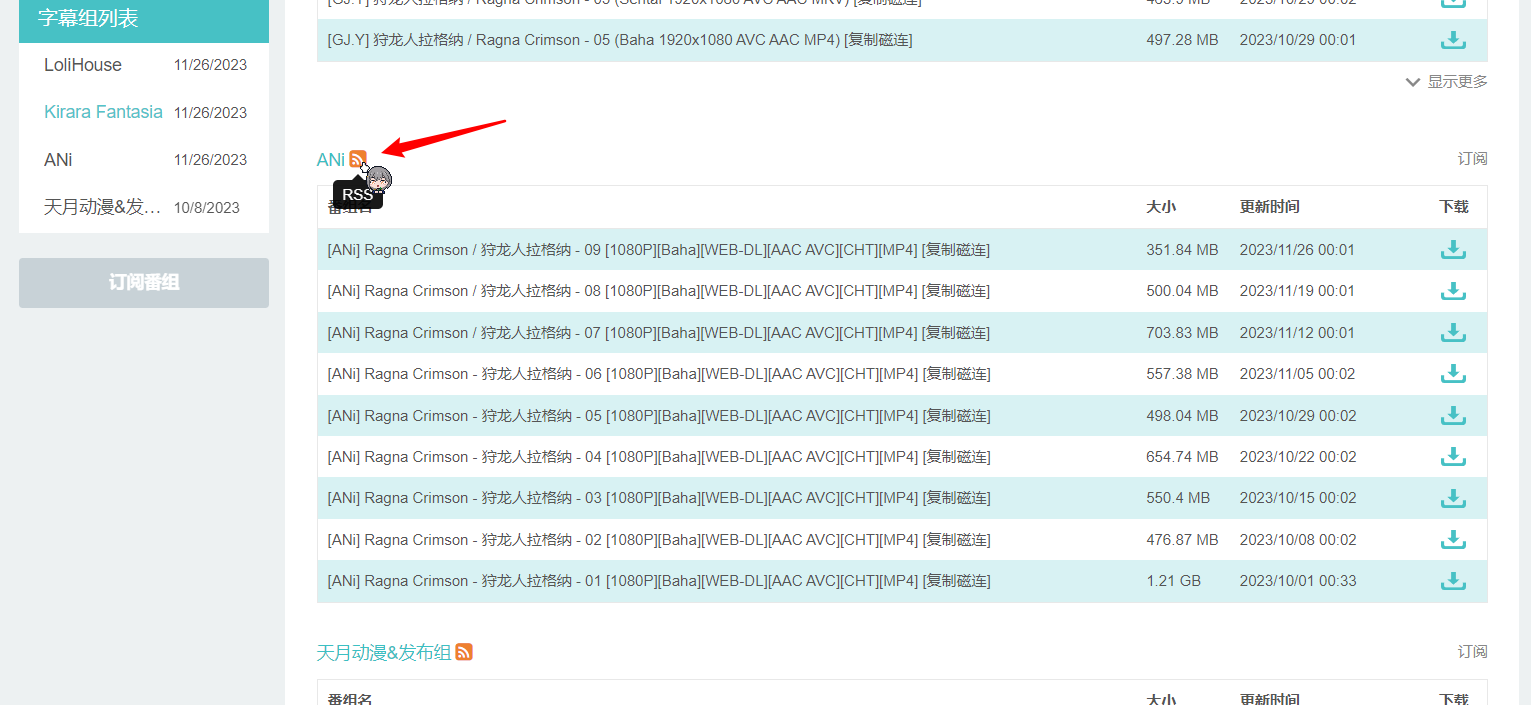1531x705 pixels.
Task: Select LoliHouse in subtitle group list
Action: 83,65
